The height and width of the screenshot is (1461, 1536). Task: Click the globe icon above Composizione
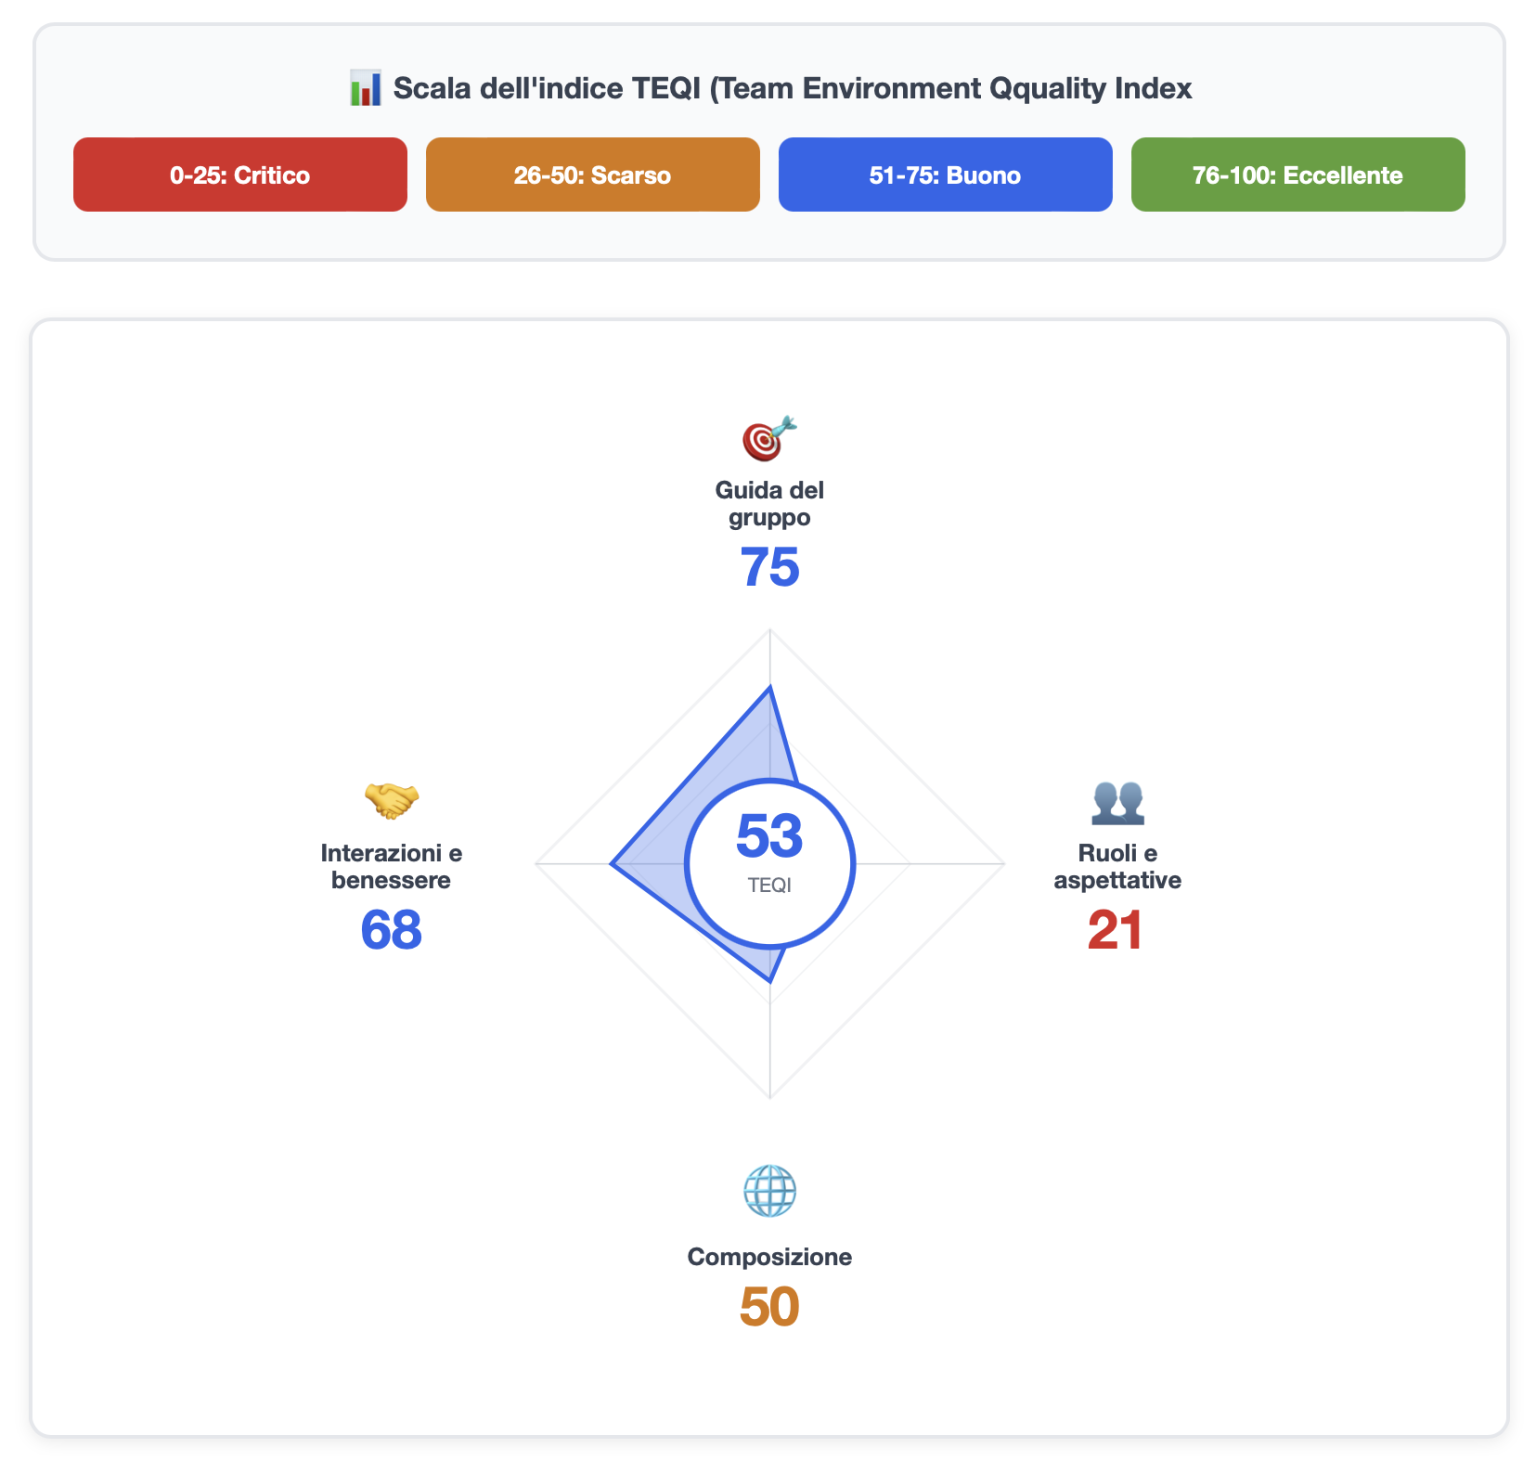[x=769, y=1191]
